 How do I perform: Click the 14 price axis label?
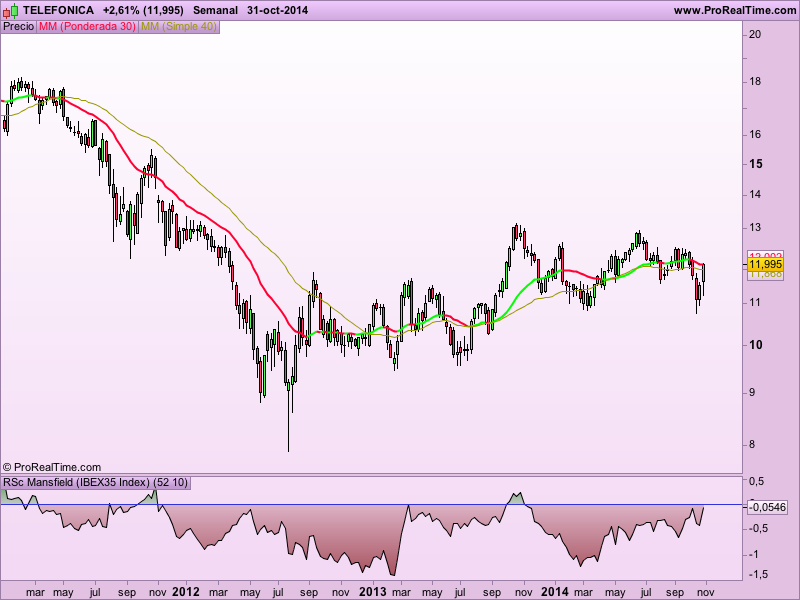tap(755, 194)
